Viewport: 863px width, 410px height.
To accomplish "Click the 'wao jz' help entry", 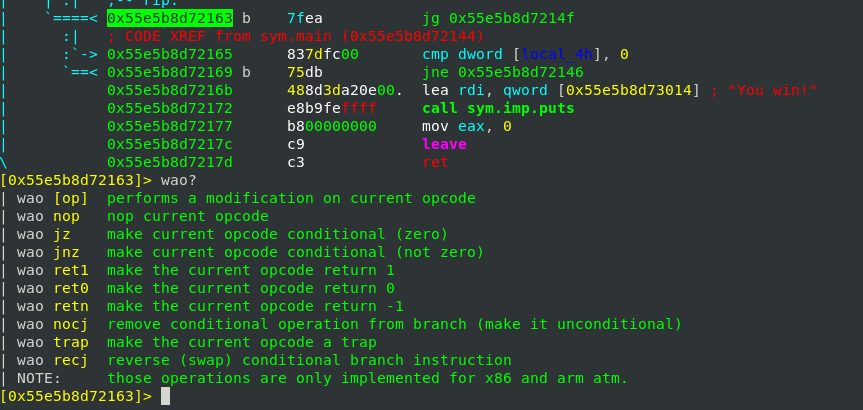I will click(x=42, y=234).
